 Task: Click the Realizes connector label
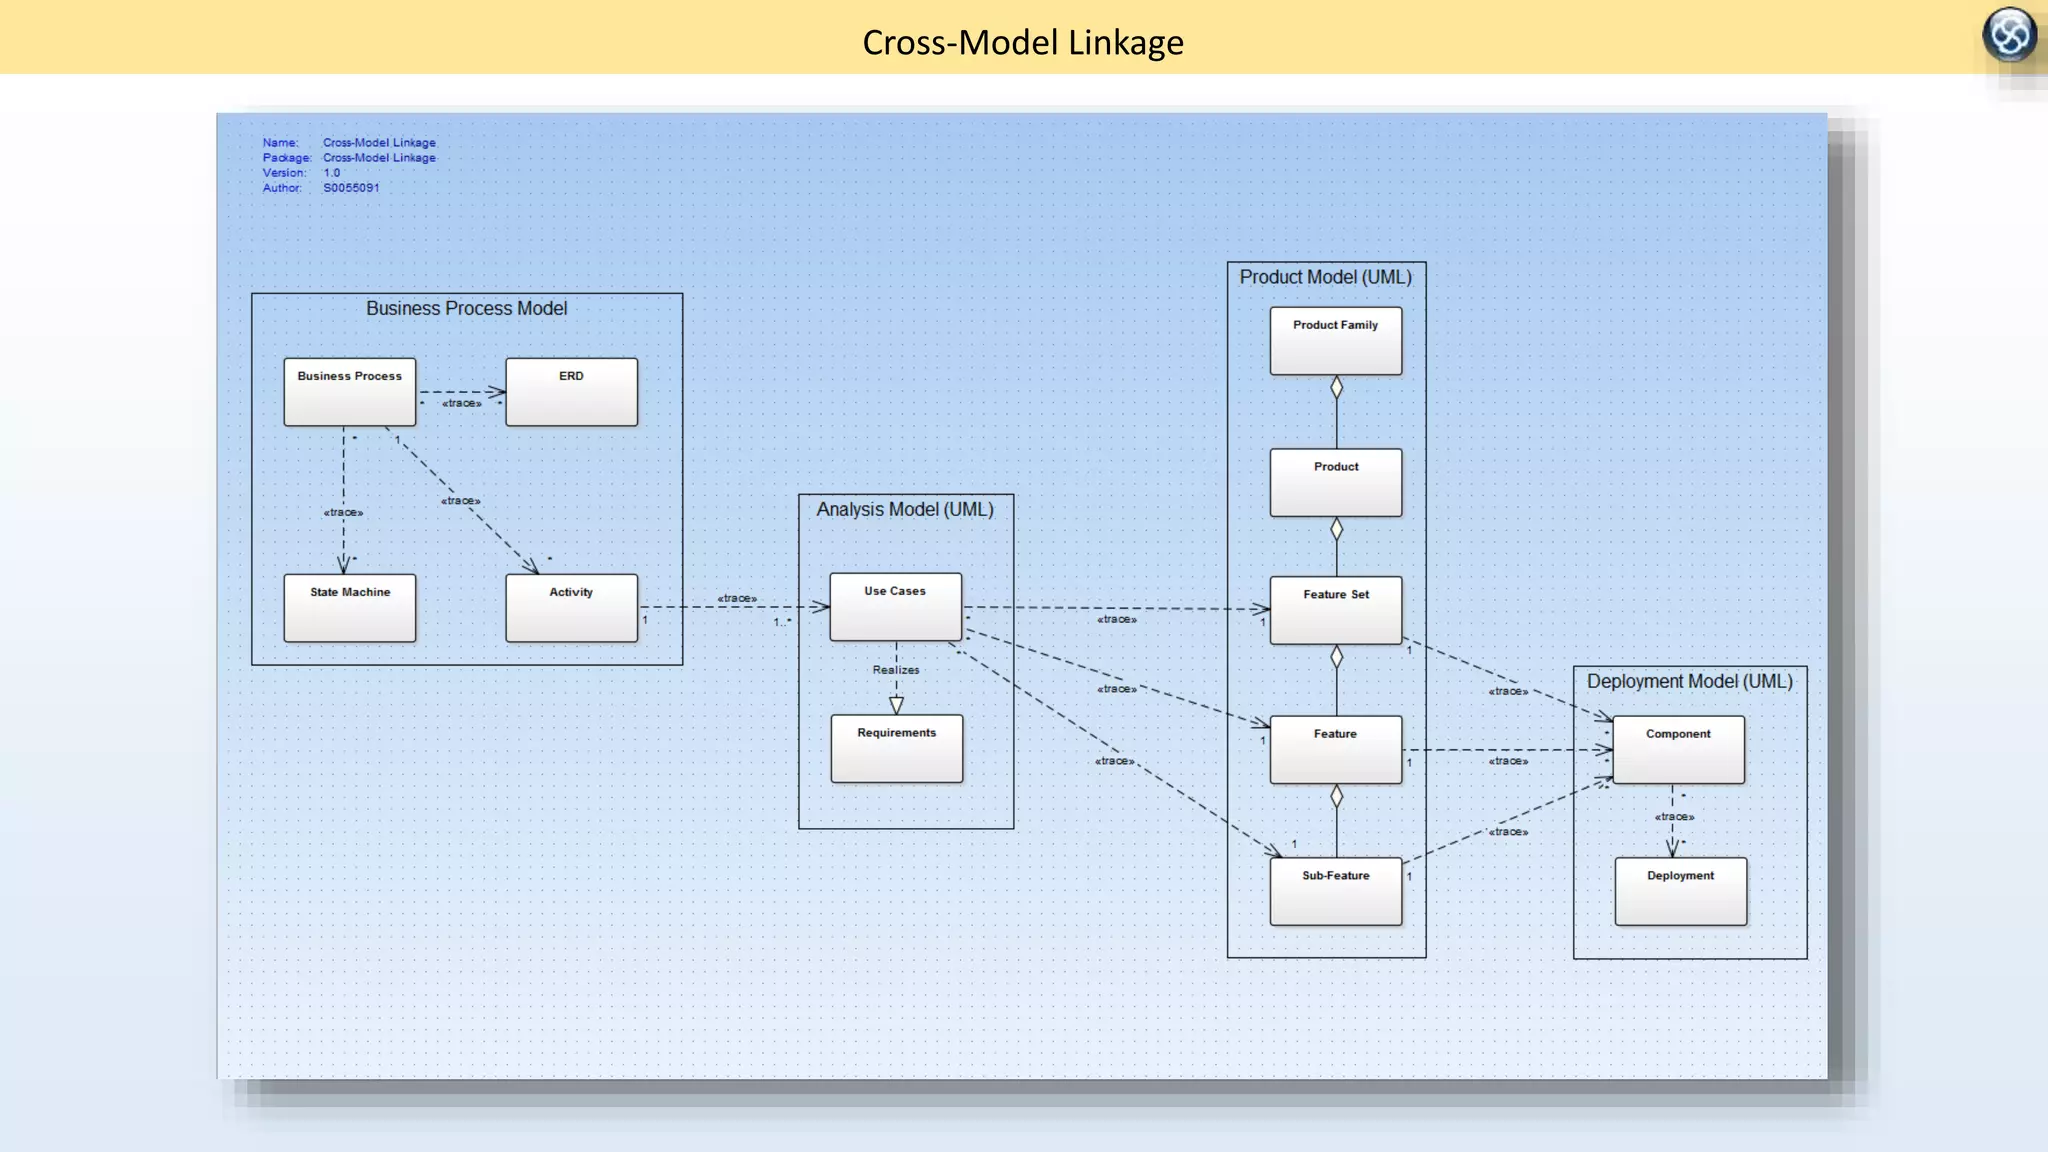click(x=895, y=670)
